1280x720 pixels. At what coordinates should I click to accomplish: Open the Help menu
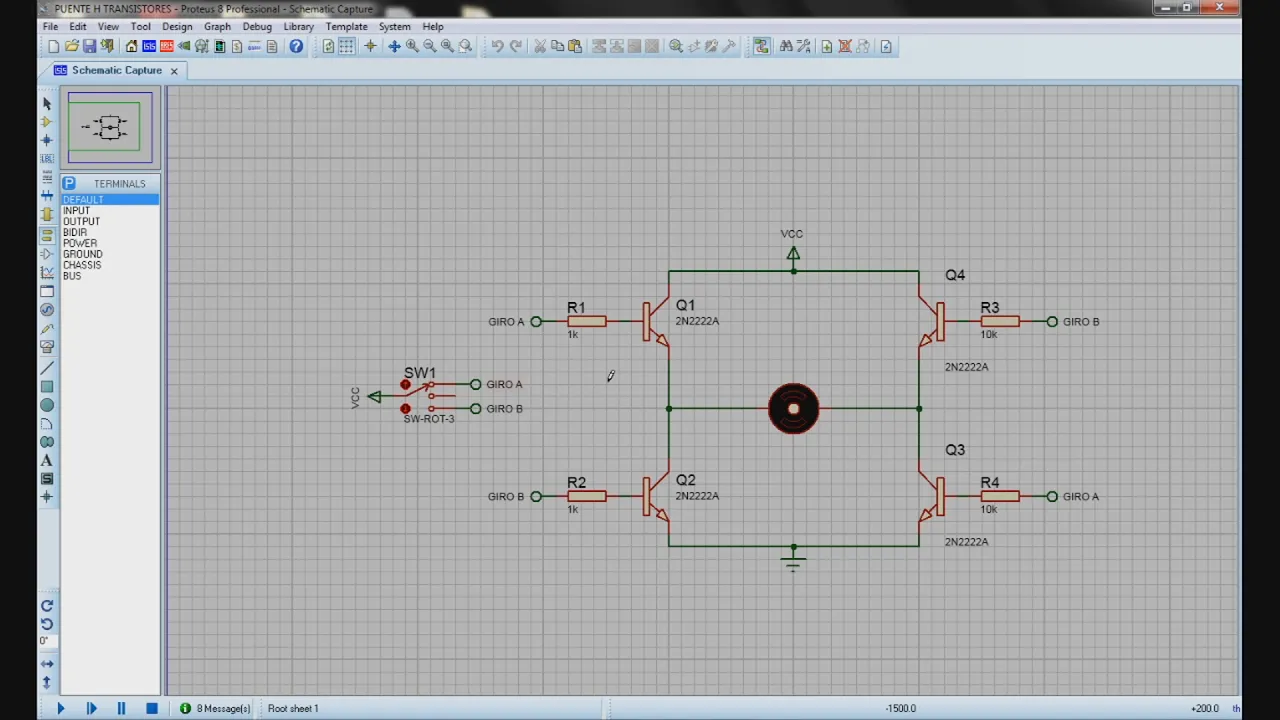(x=433, y=26)
